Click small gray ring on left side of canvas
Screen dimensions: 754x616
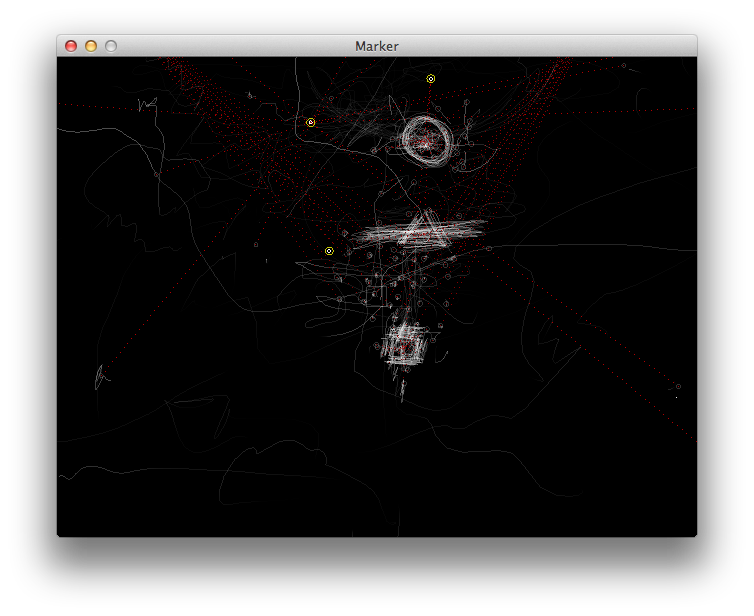(x=156, y=174)
